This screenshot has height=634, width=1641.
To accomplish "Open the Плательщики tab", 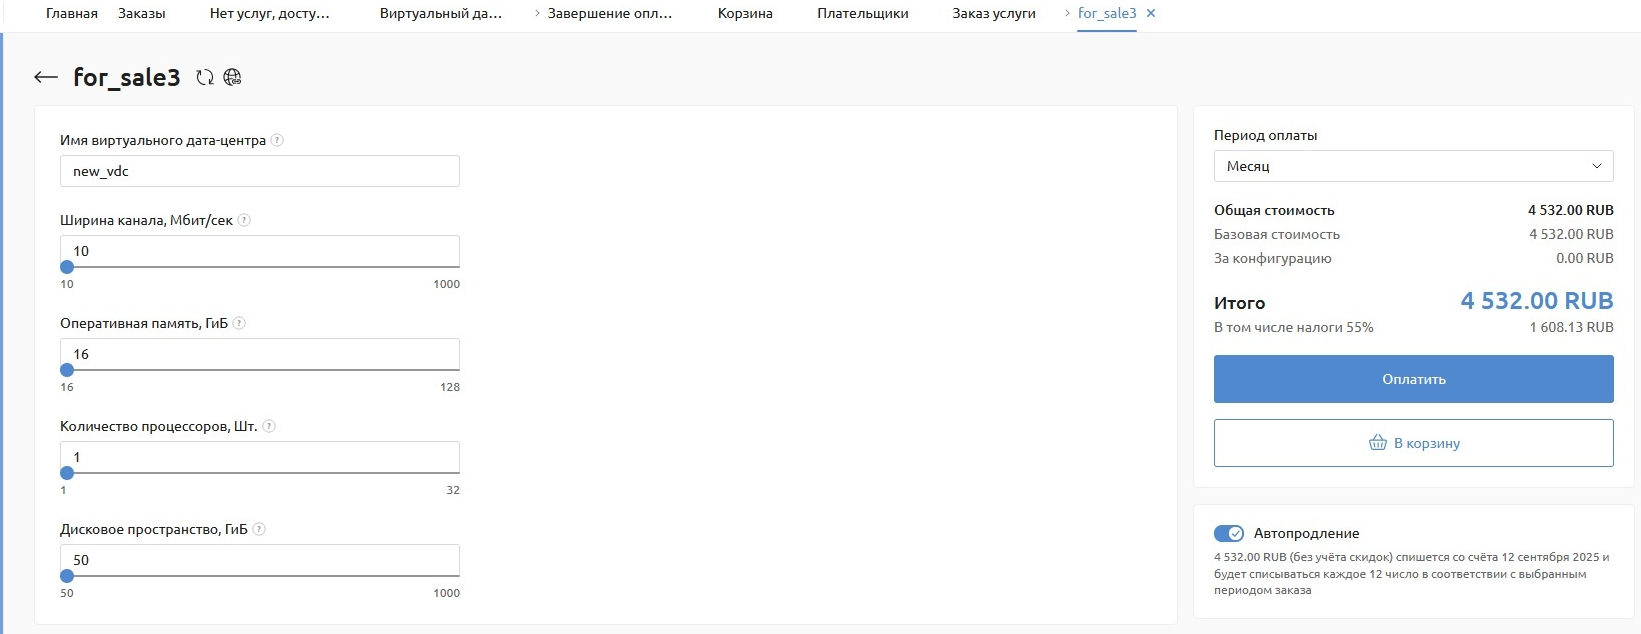I will pos(863,13).
